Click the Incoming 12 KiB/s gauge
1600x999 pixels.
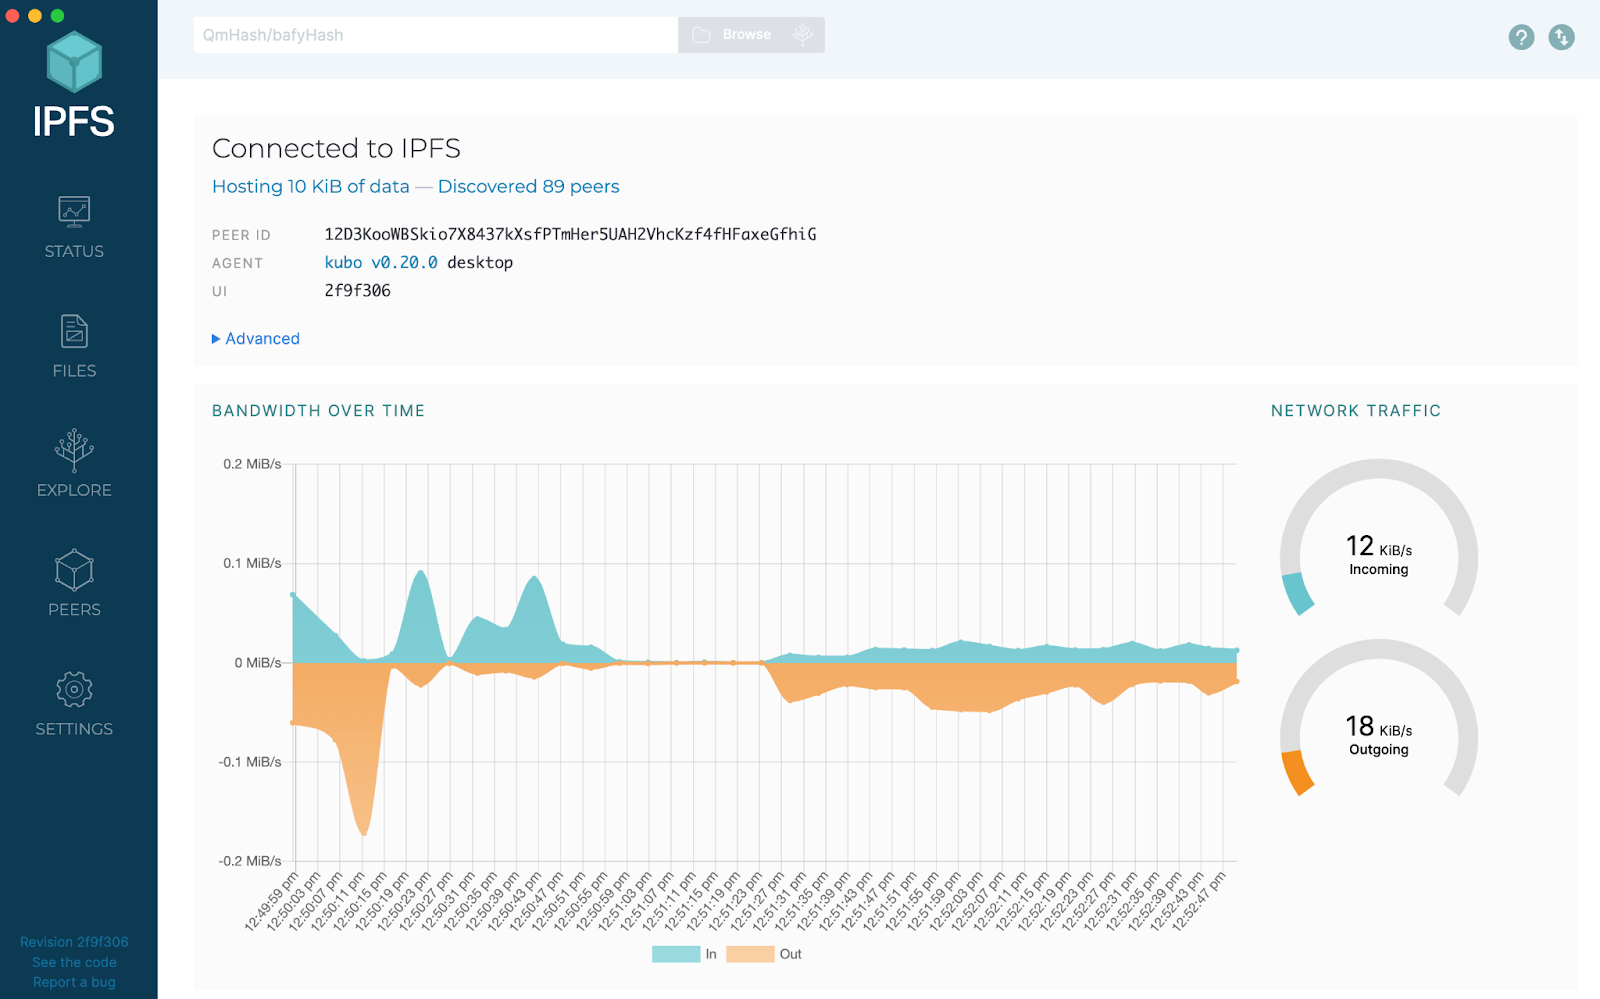coord(1379,539)
